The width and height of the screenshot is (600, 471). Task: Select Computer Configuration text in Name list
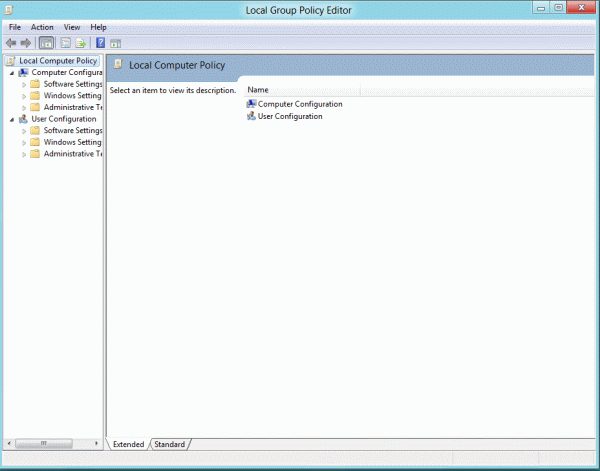(300, 104)
